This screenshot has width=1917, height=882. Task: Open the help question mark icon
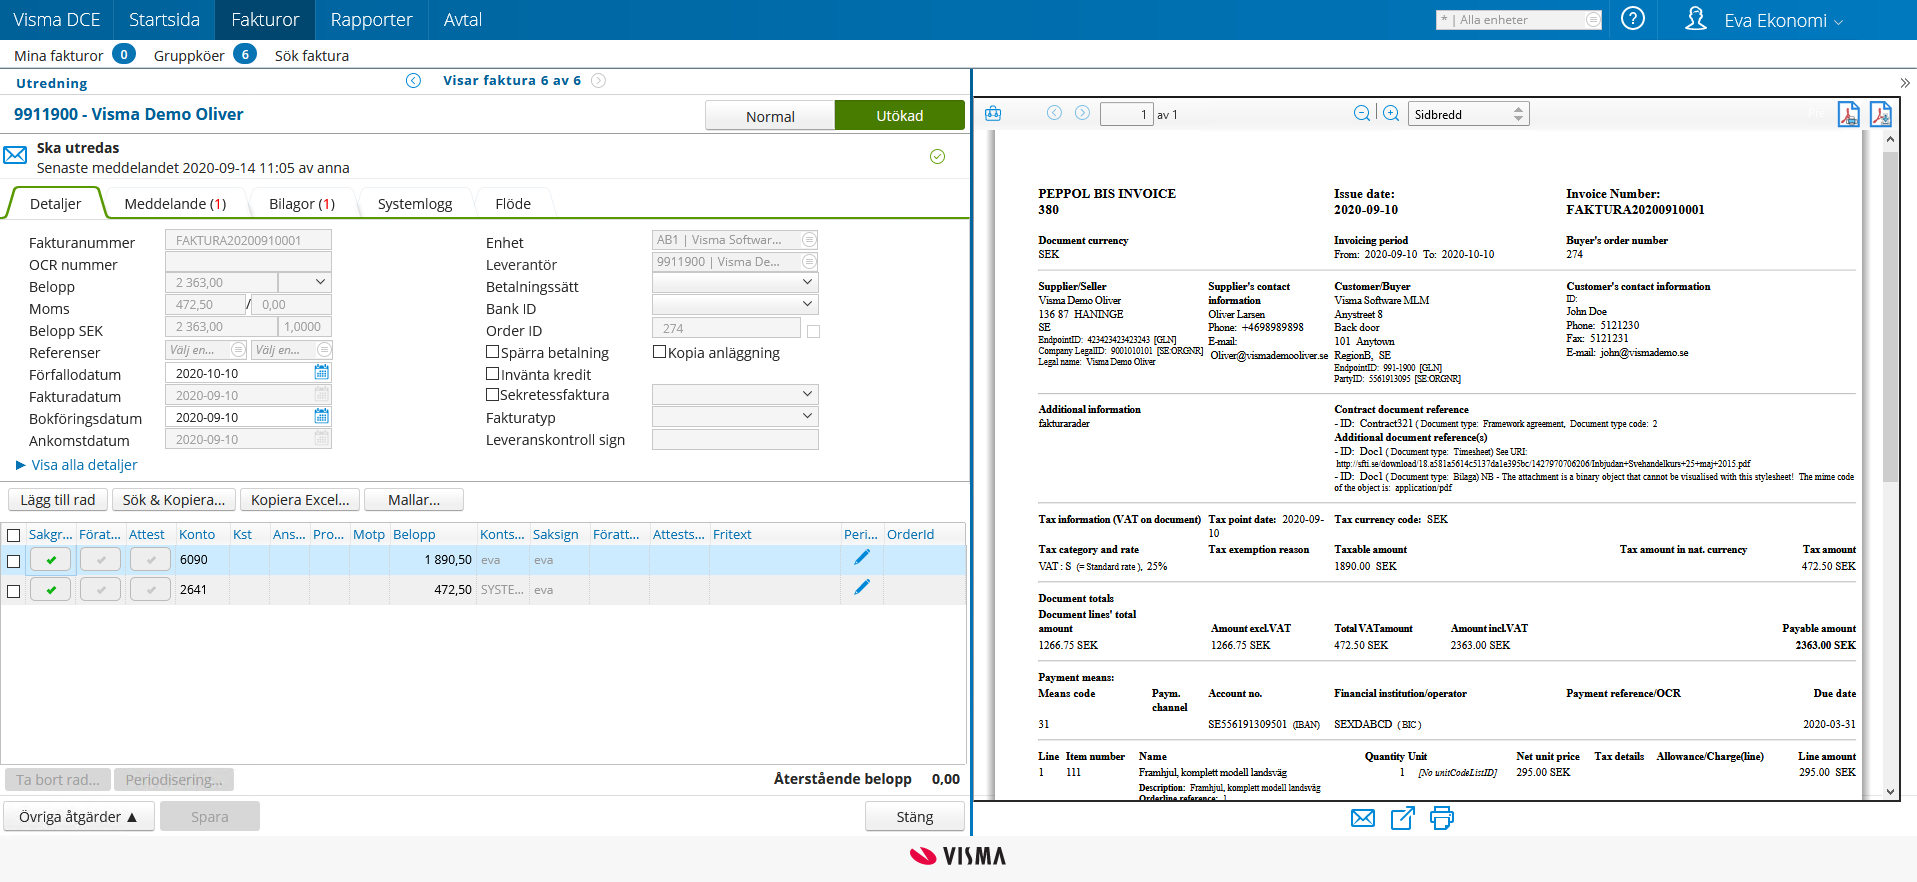tap(1632, 19)
